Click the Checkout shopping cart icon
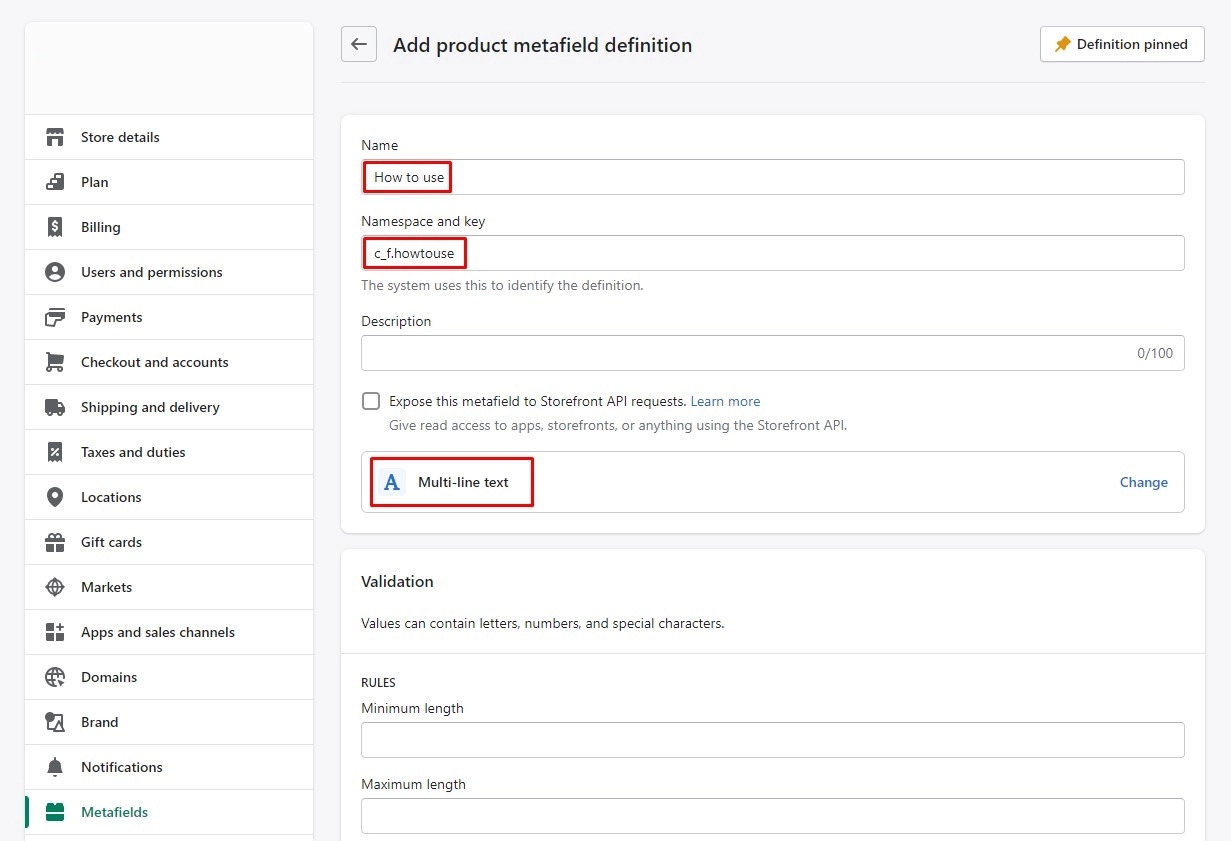1231x841 pixels. (x=55, y=362)
